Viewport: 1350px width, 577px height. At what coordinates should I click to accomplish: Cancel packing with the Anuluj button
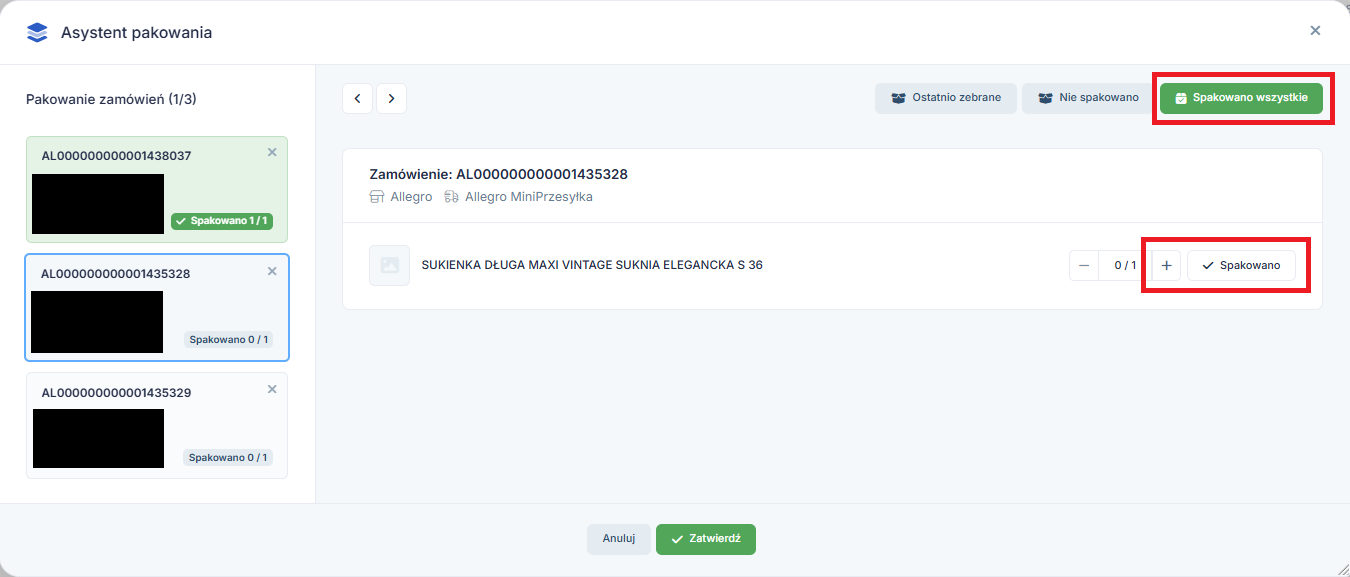click(618, 538)
